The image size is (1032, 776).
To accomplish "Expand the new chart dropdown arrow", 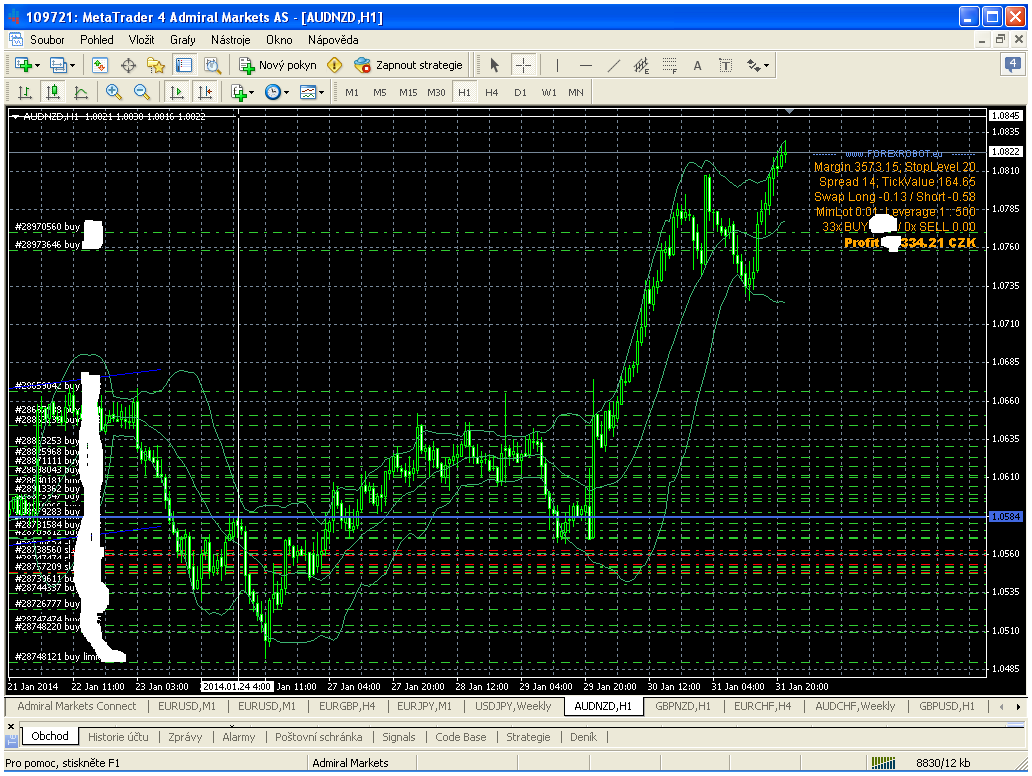I will [38, 65].
